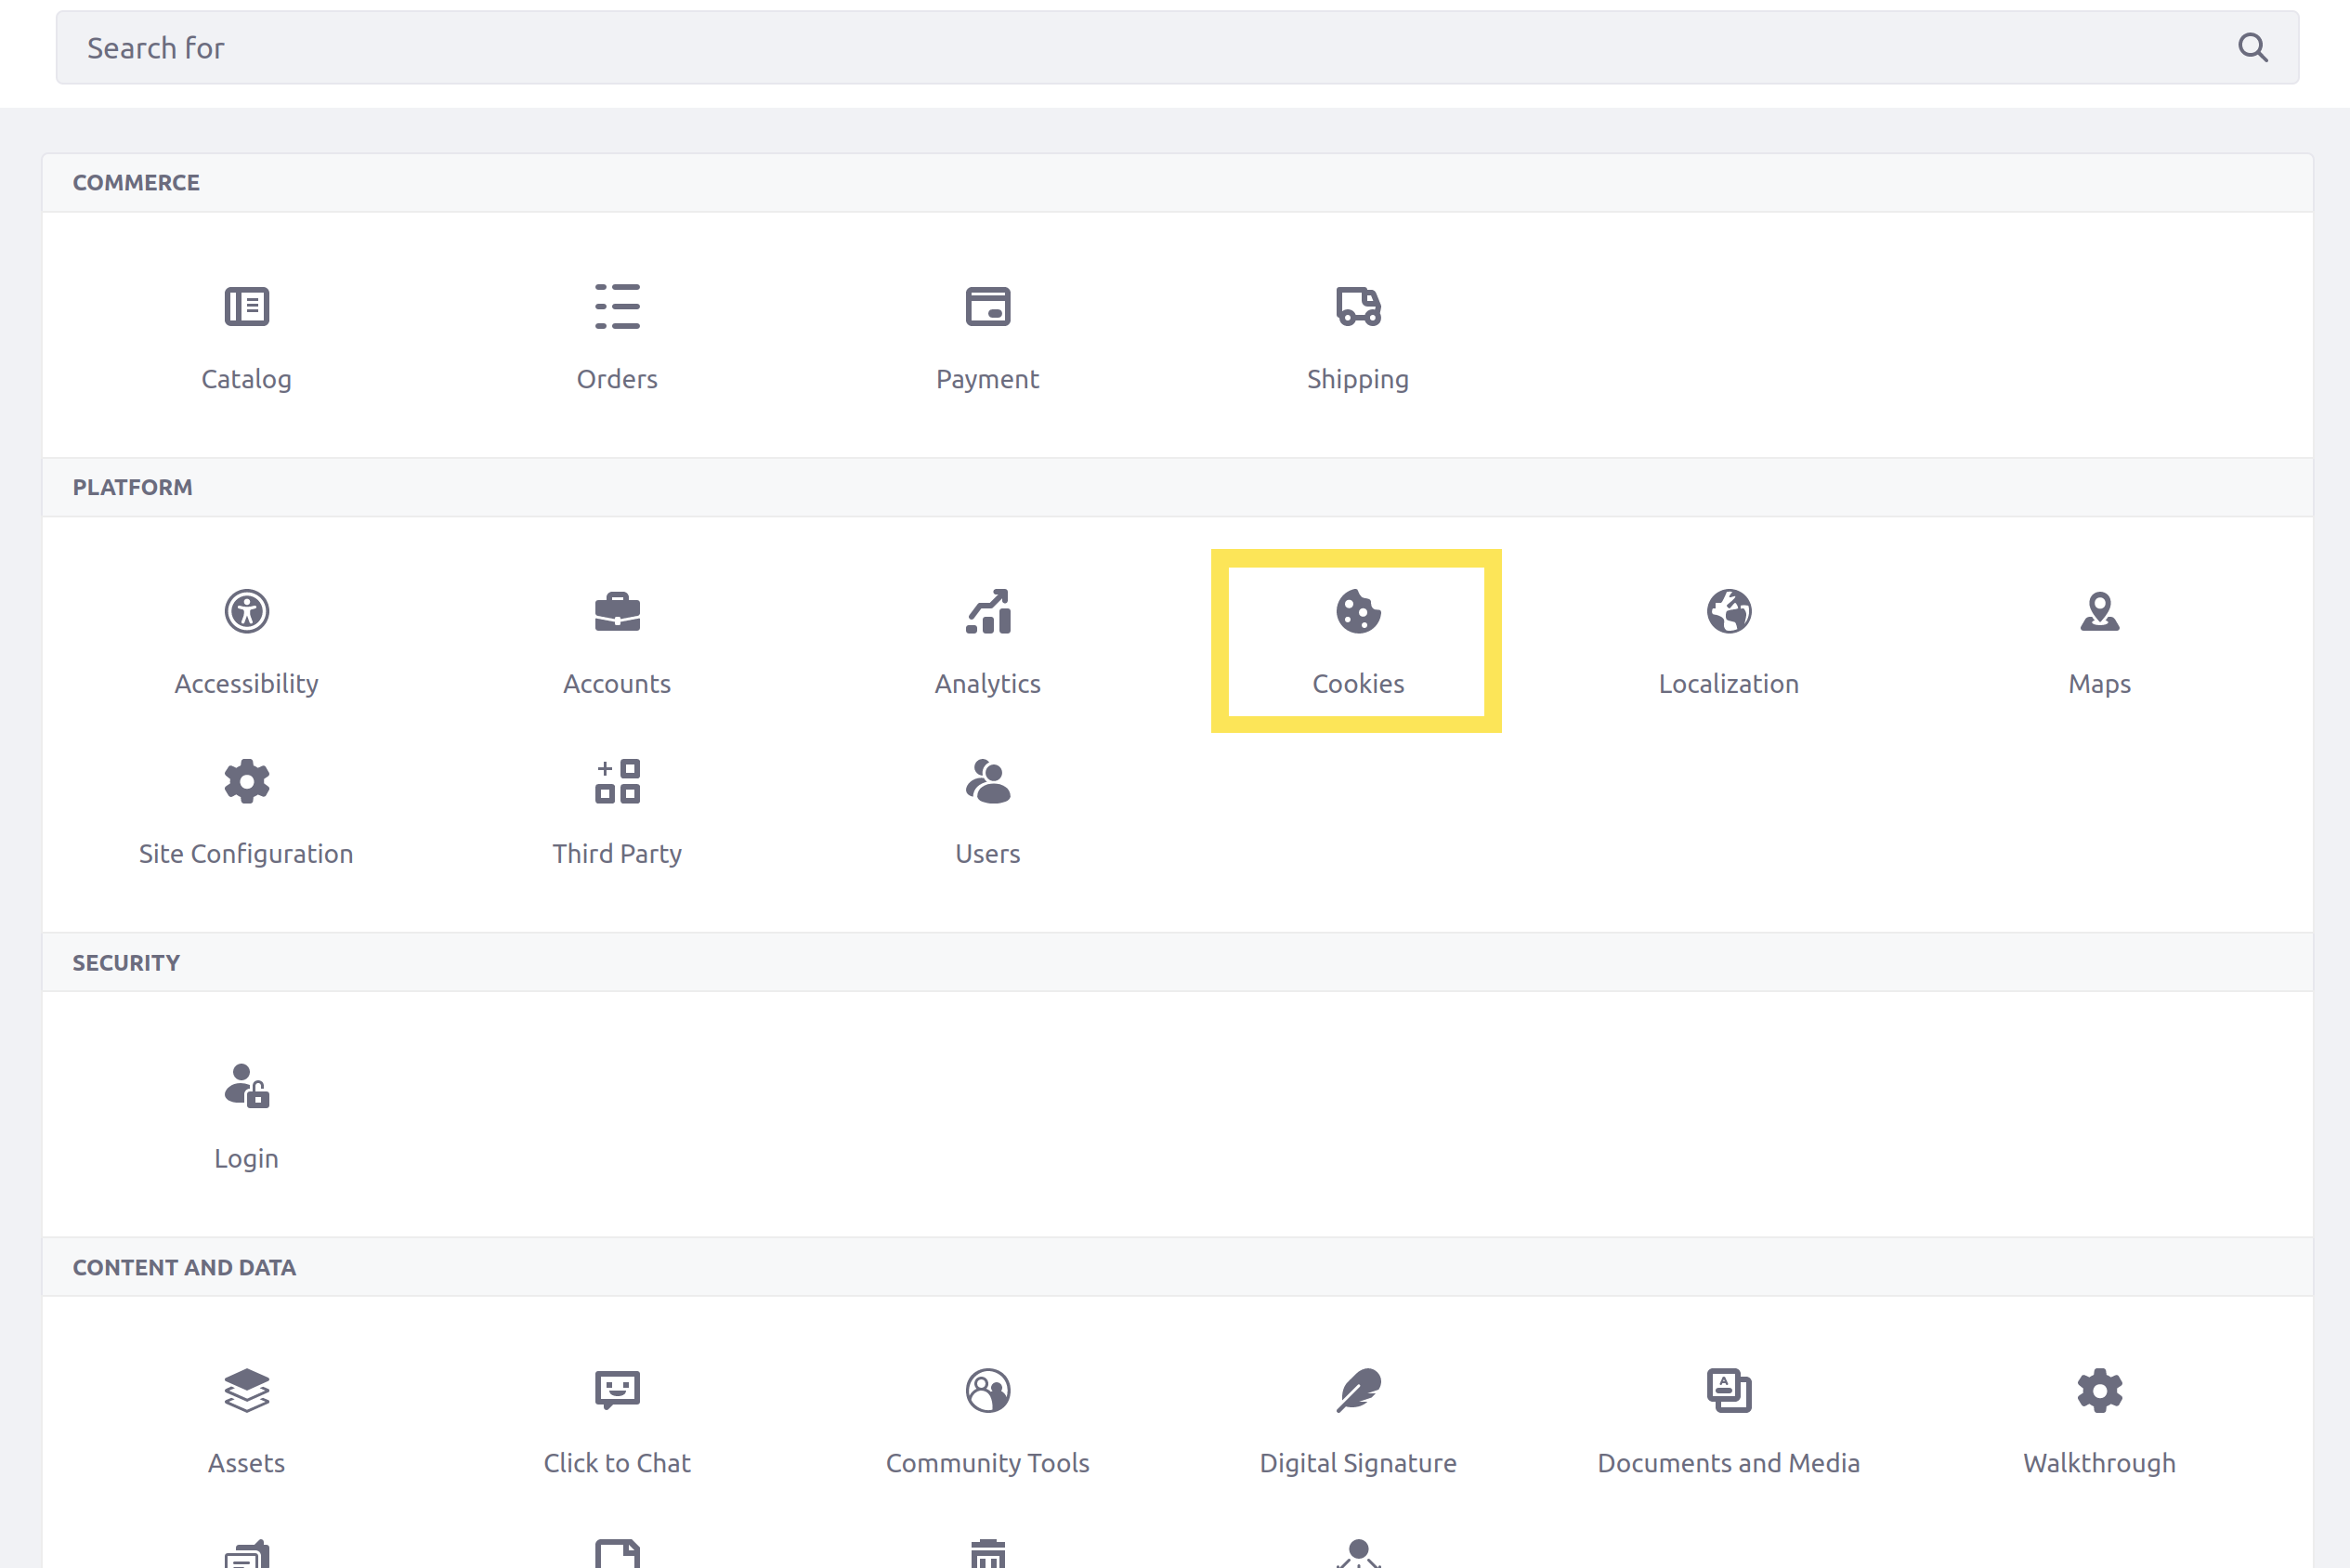Open the Third Party settings
Viewport: 2350px width, 1568px height.
pyautogui.click(x=616, y=808)
